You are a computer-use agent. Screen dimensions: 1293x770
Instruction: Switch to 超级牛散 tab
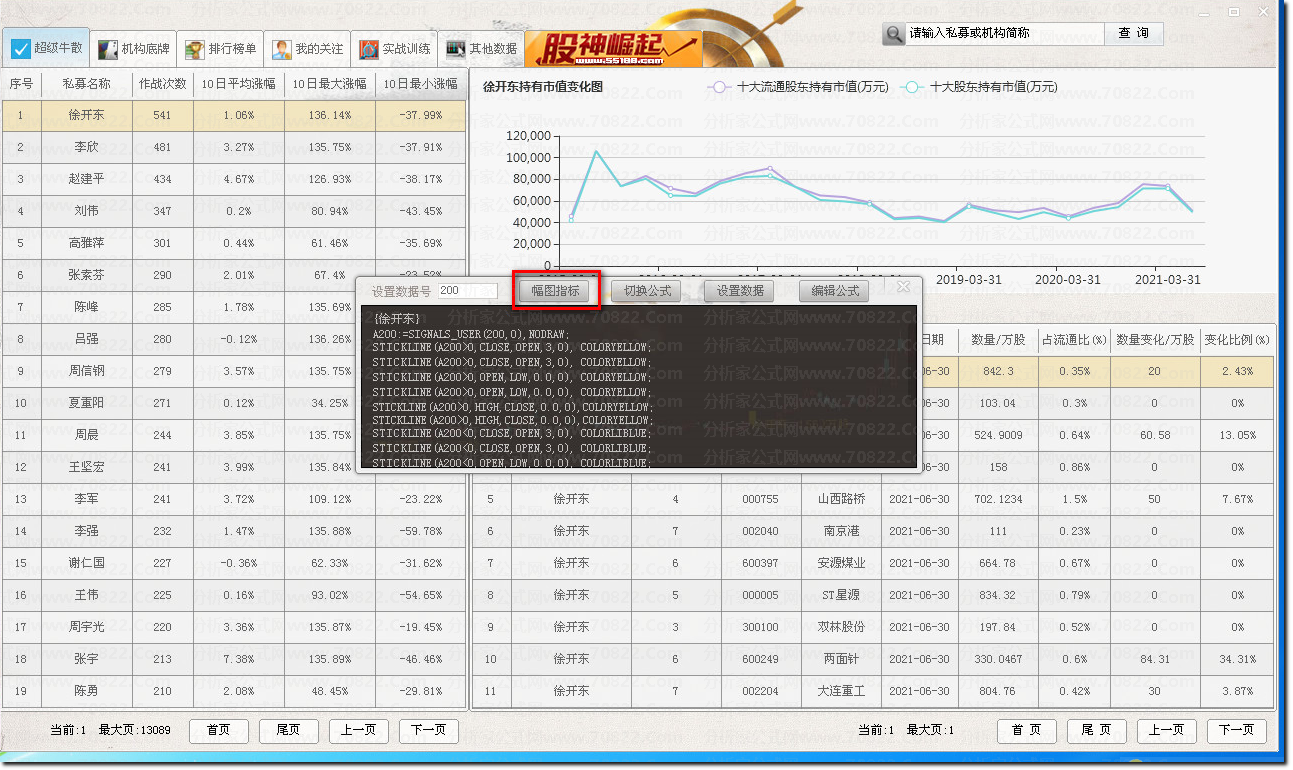[48, 48]
